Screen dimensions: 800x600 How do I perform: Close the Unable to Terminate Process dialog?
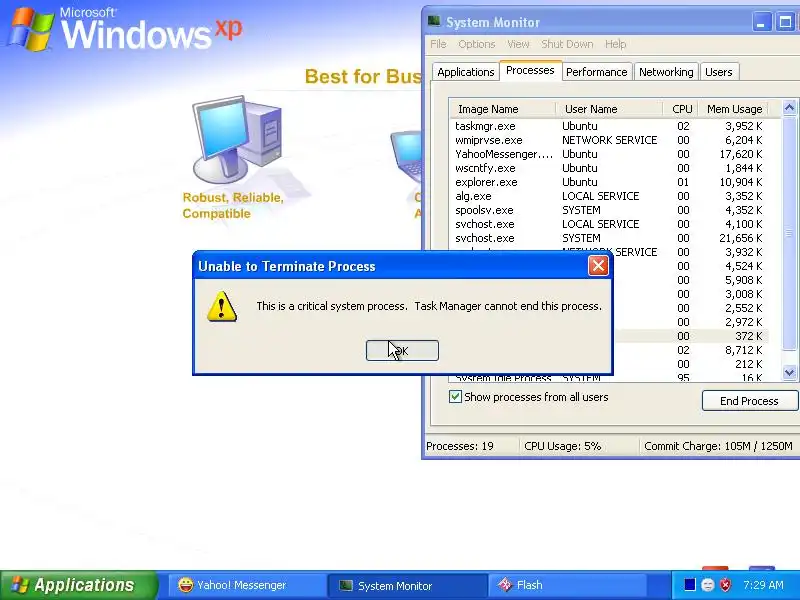pyautogui.click(x=598, y=265)
